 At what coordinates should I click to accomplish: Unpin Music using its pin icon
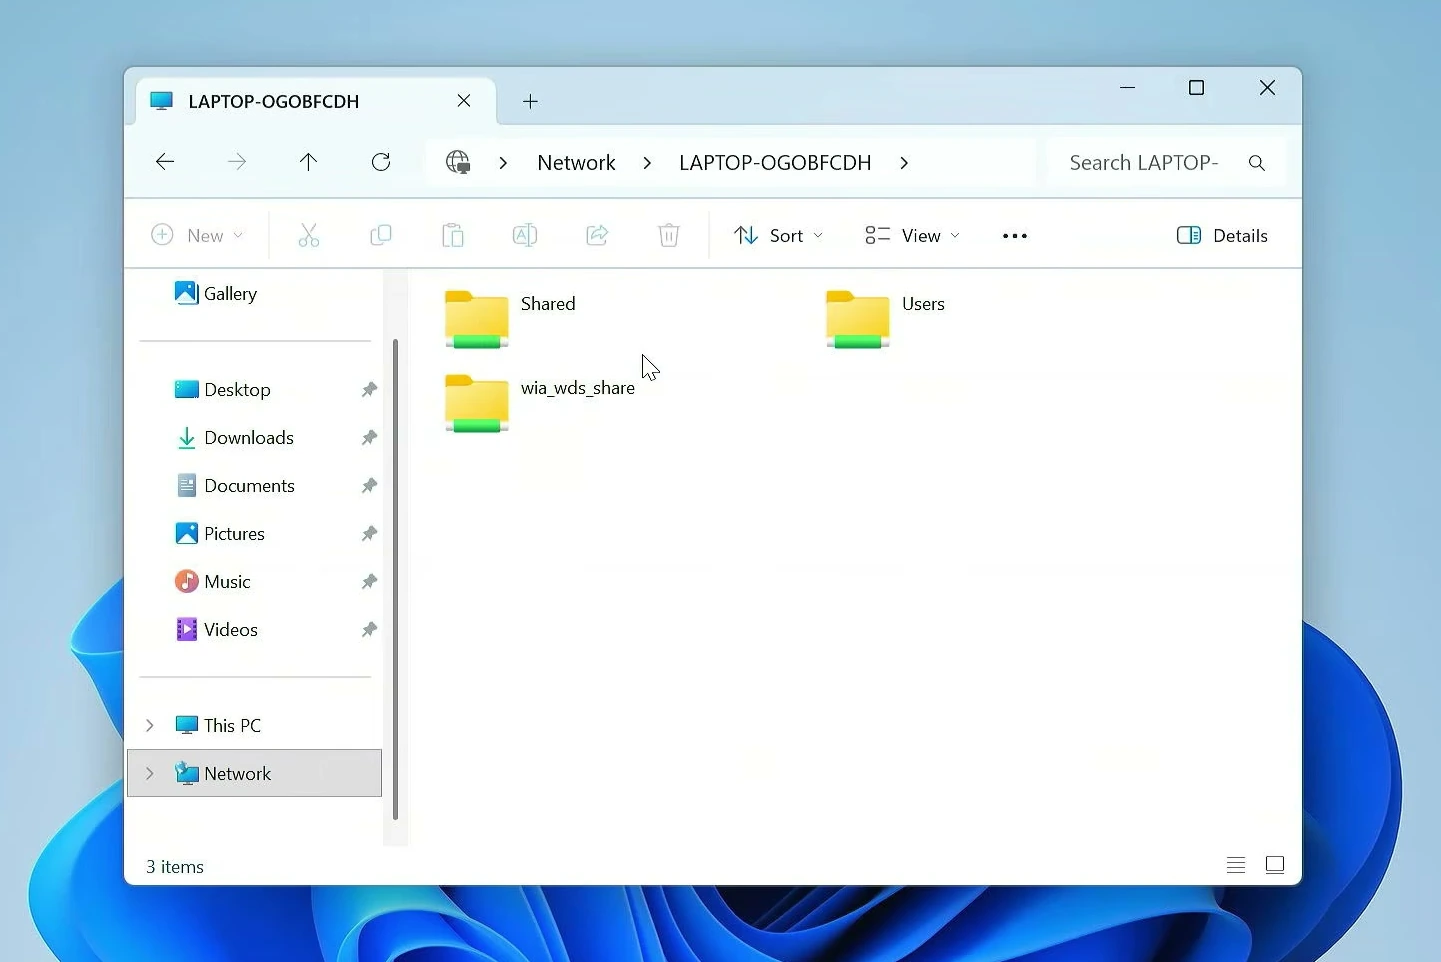click(369, 582)
